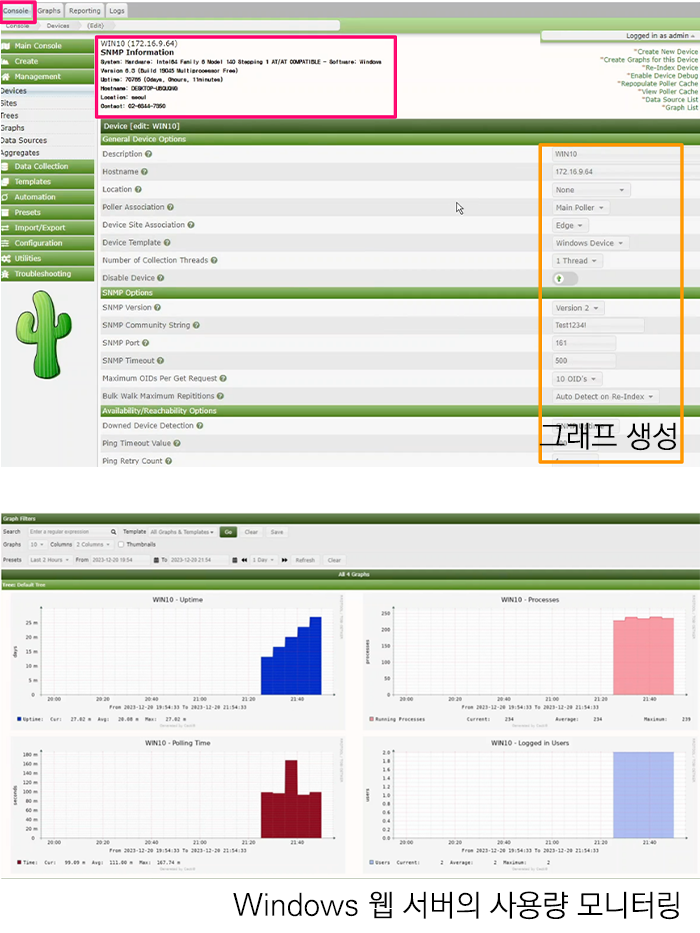Shift time span forward with forward arrows

tap(285, 560)
